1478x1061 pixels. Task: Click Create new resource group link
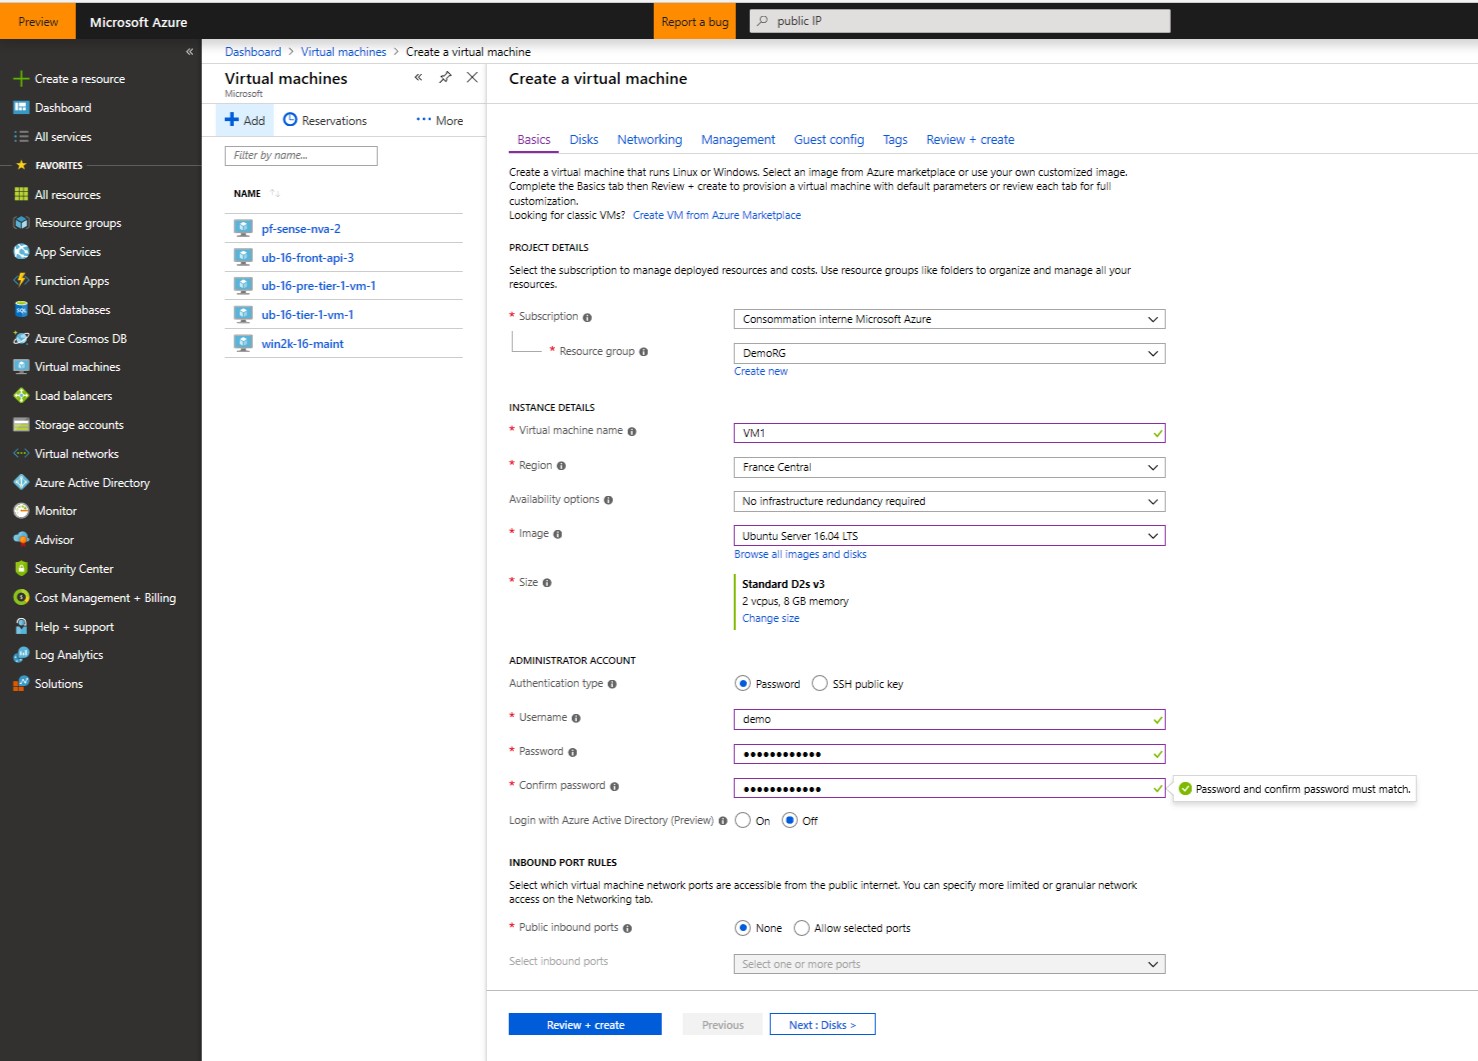(x=761, y=372)
